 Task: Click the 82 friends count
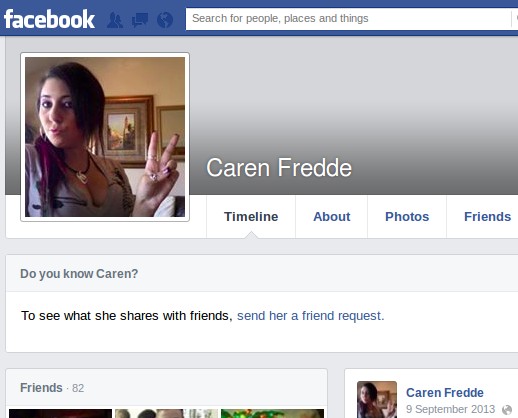pyautogui.click(x=78, y=388)
